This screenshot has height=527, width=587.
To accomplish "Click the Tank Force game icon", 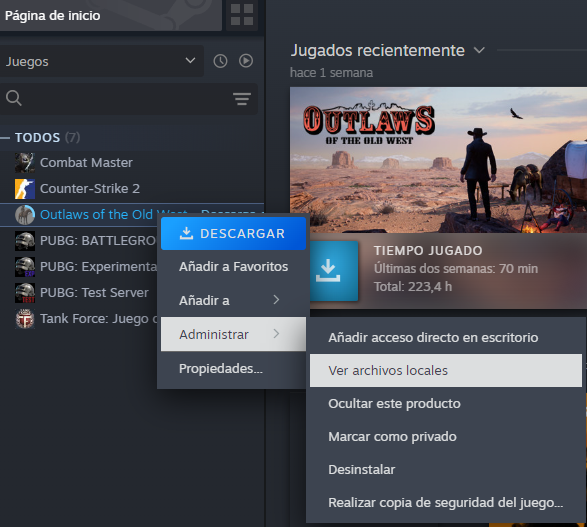I will tap(25, 319).
